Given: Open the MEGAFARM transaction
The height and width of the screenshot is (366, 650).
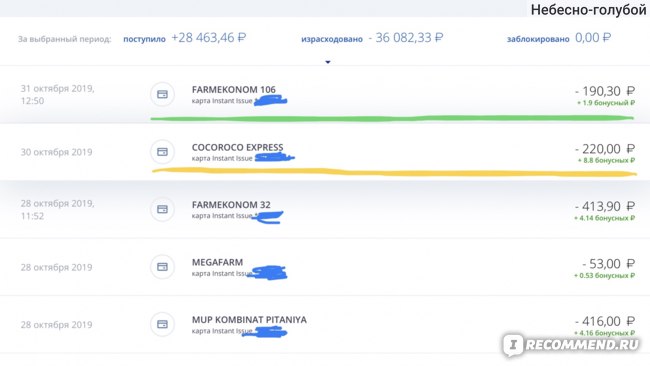Looking at the screenshot, I should coord(325,267).
